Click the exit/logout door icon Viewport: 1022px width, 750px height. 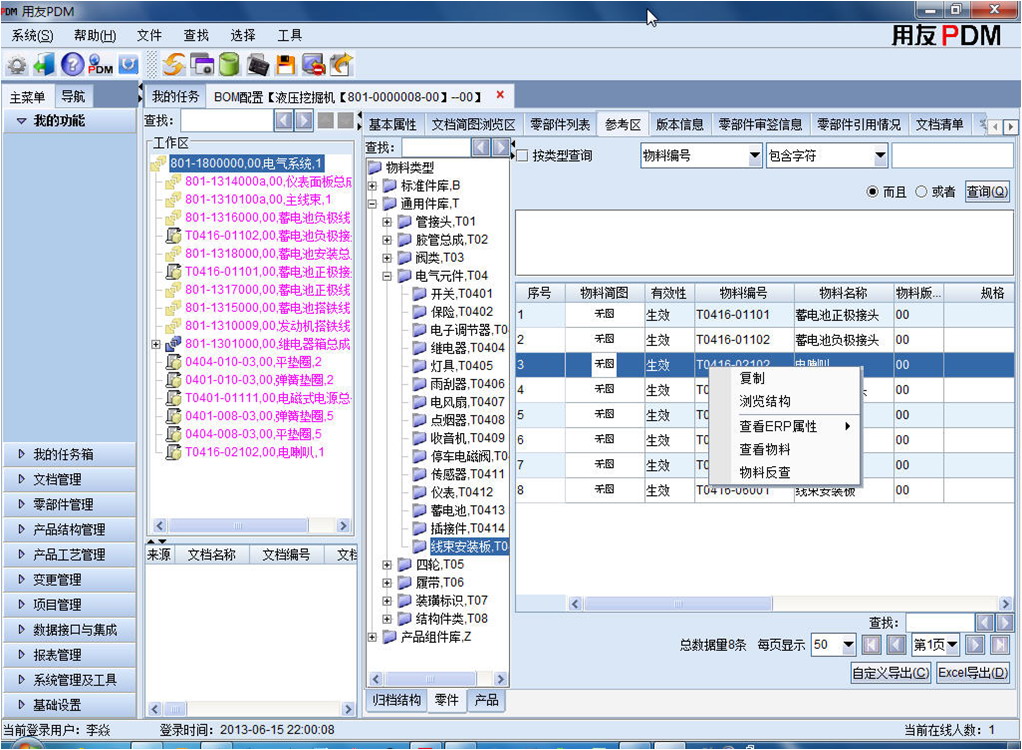[x=44, y=65]
